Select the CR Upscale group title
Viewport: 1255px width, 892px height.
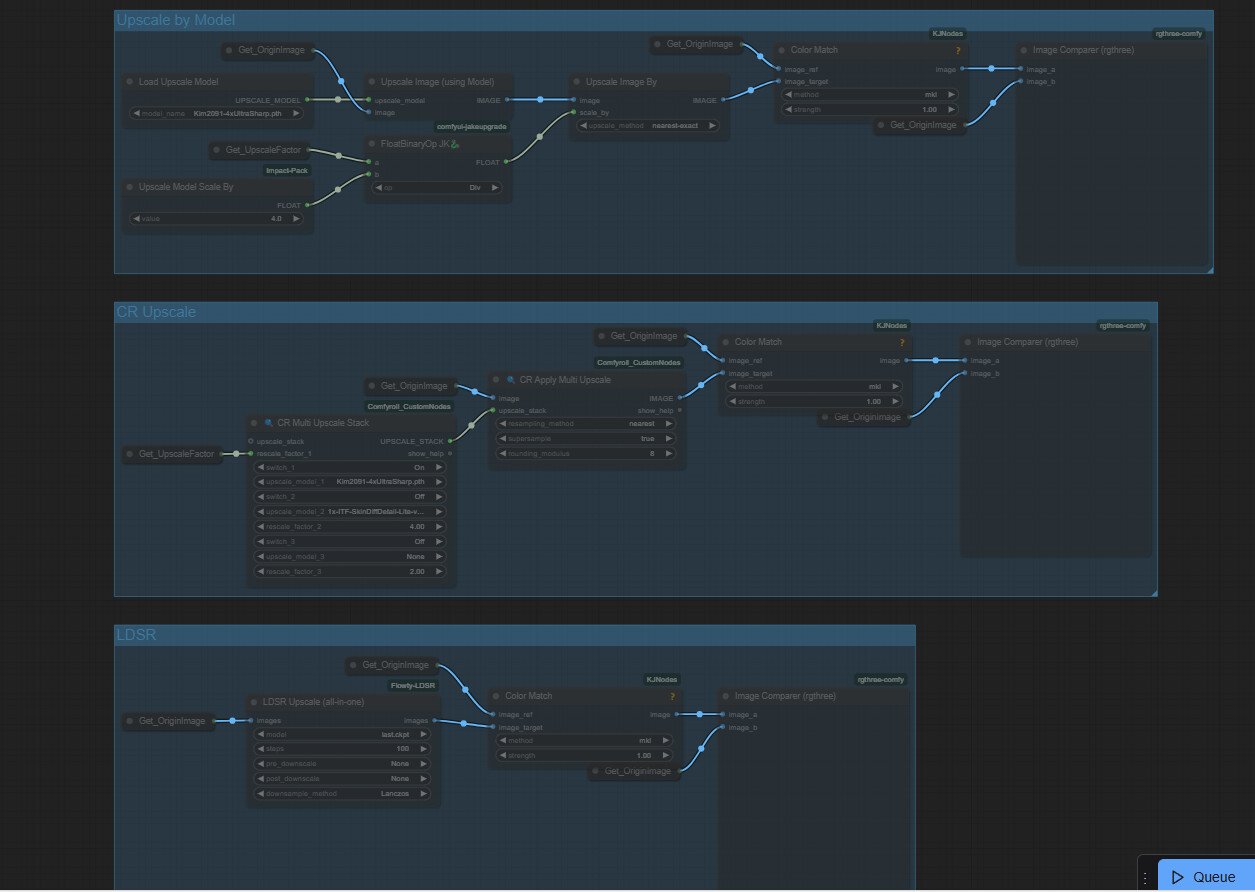(156, 312)
